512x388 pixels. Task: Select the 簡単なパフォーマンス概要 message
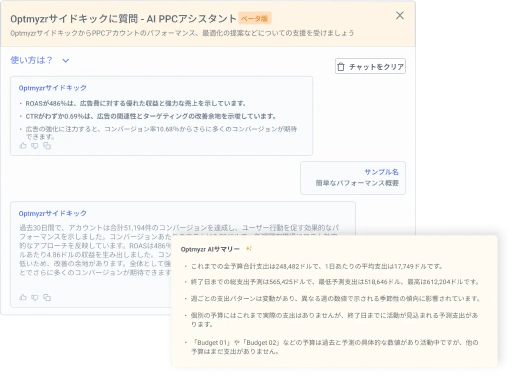coord(357,183)
